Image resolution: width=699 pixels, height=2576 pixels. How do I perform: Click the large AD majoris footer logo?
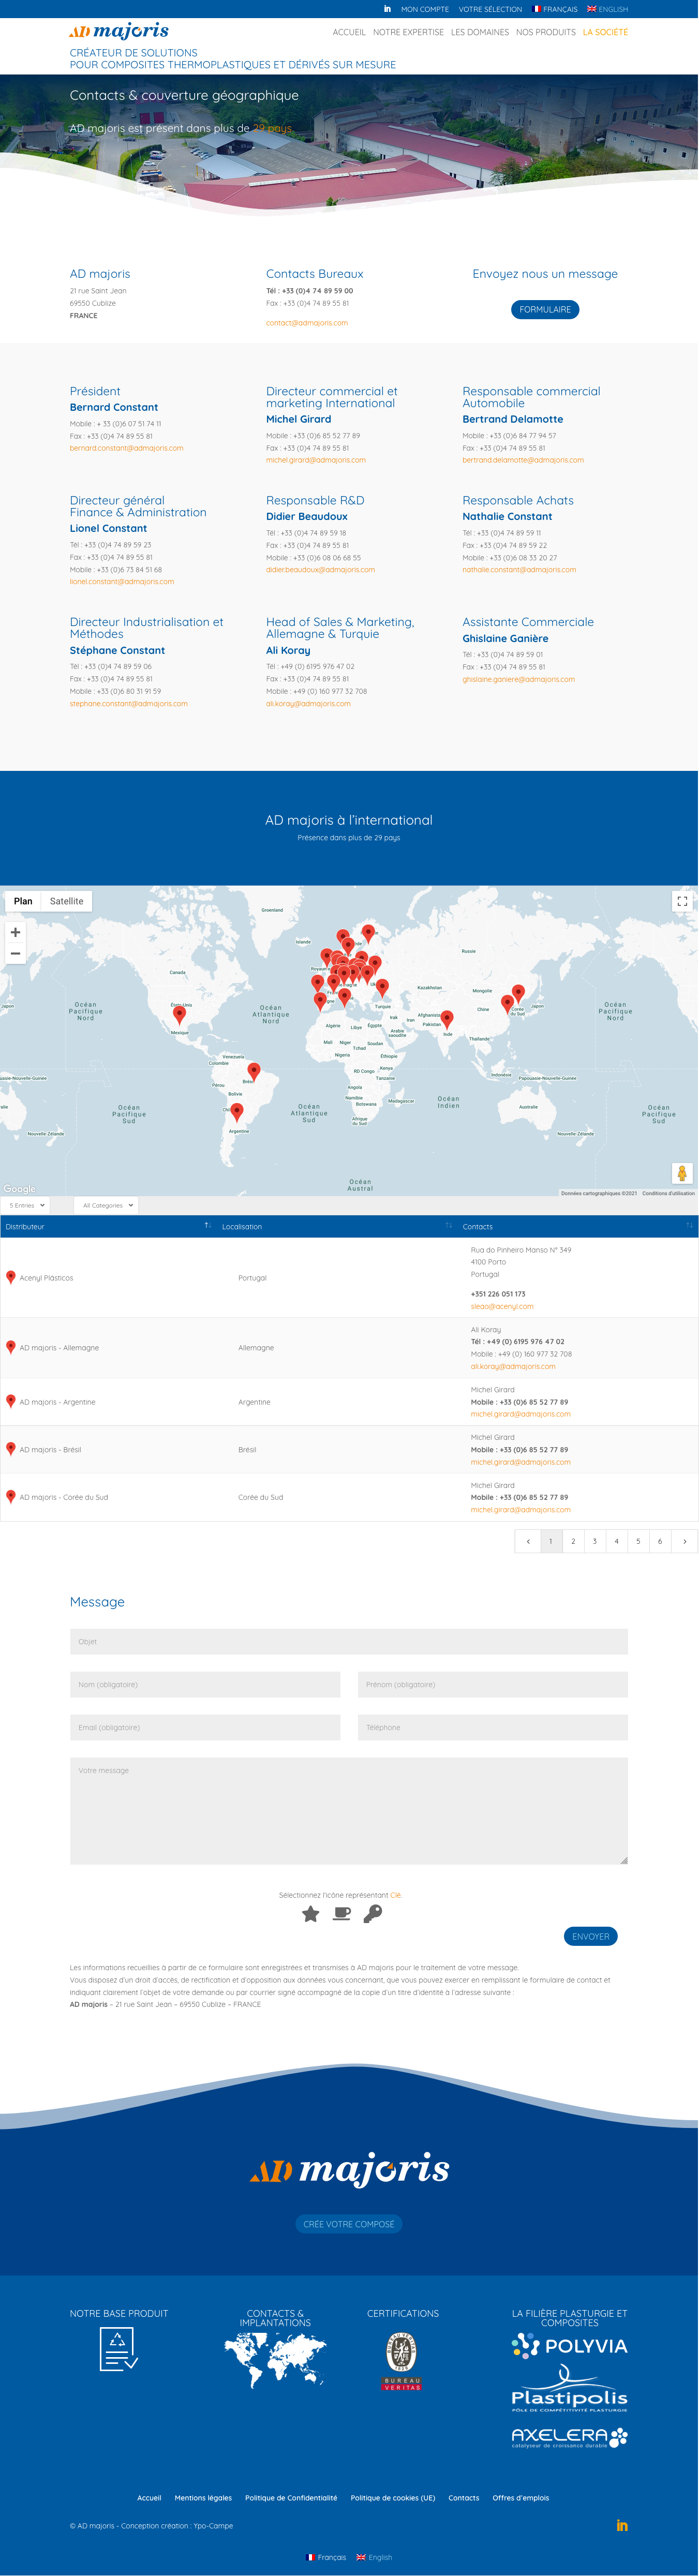pyautogui.click(x=349, y=2170)
